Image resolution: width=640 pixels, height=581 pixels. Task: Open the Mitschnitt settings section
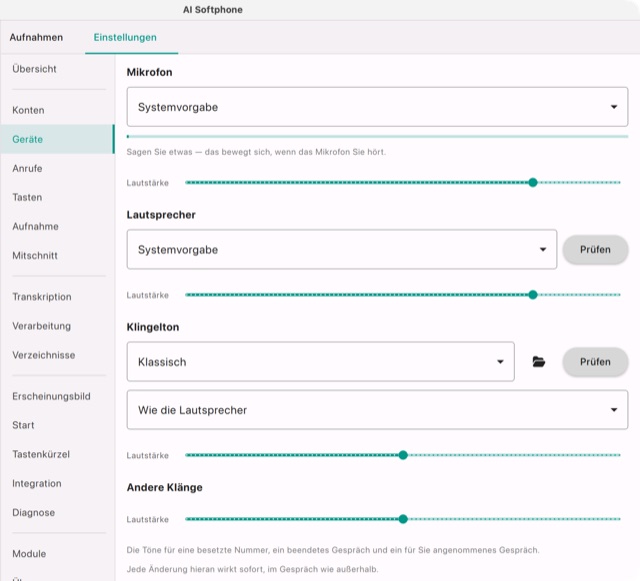coord(57,256)
